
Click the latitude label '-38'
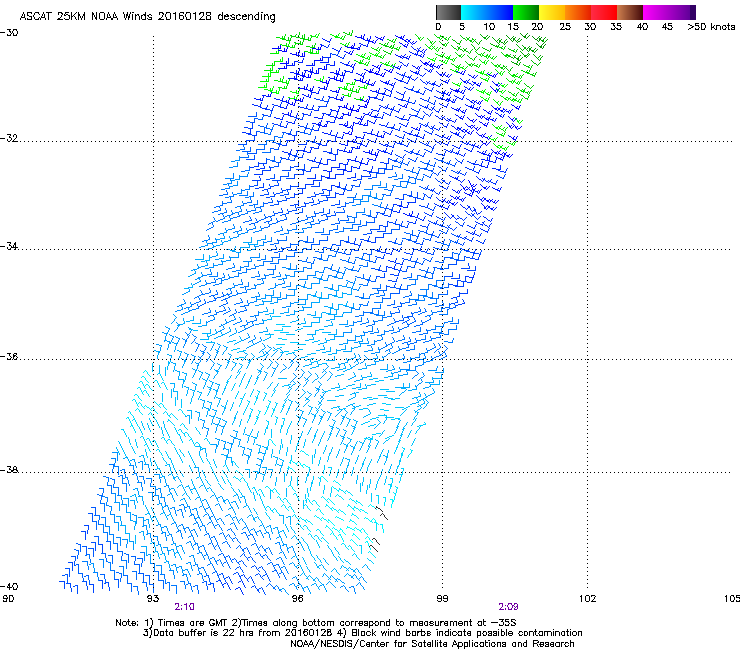pos(9,470)
